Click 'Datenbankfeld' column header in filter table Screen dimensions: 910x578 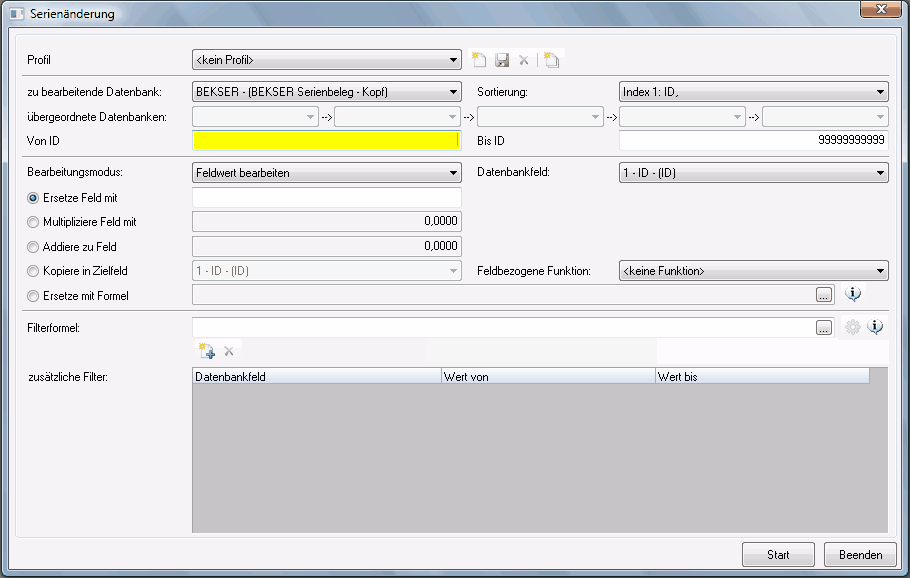[315, 377]
